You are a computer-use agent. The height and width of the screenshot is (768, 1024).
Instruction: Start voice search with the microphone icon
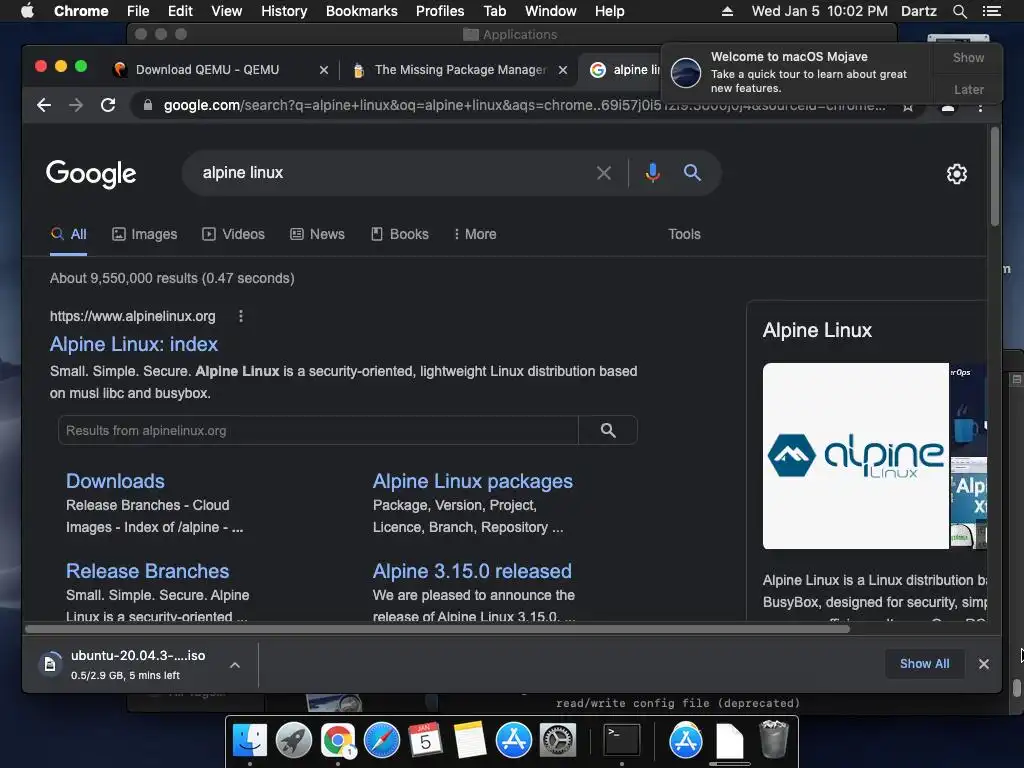coord(652,173)
